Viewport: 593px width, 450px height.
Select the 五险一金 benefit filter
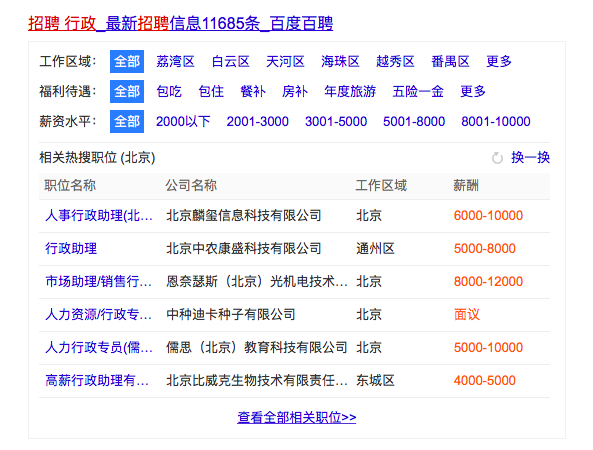coord(418,91)
